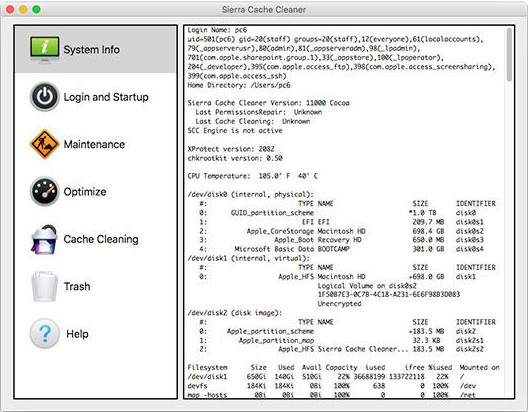Screen dimensions: 528x412
Task: Click the 'Last Cache Cleaning: Unknown' line
Action: (x=253, y=121)
